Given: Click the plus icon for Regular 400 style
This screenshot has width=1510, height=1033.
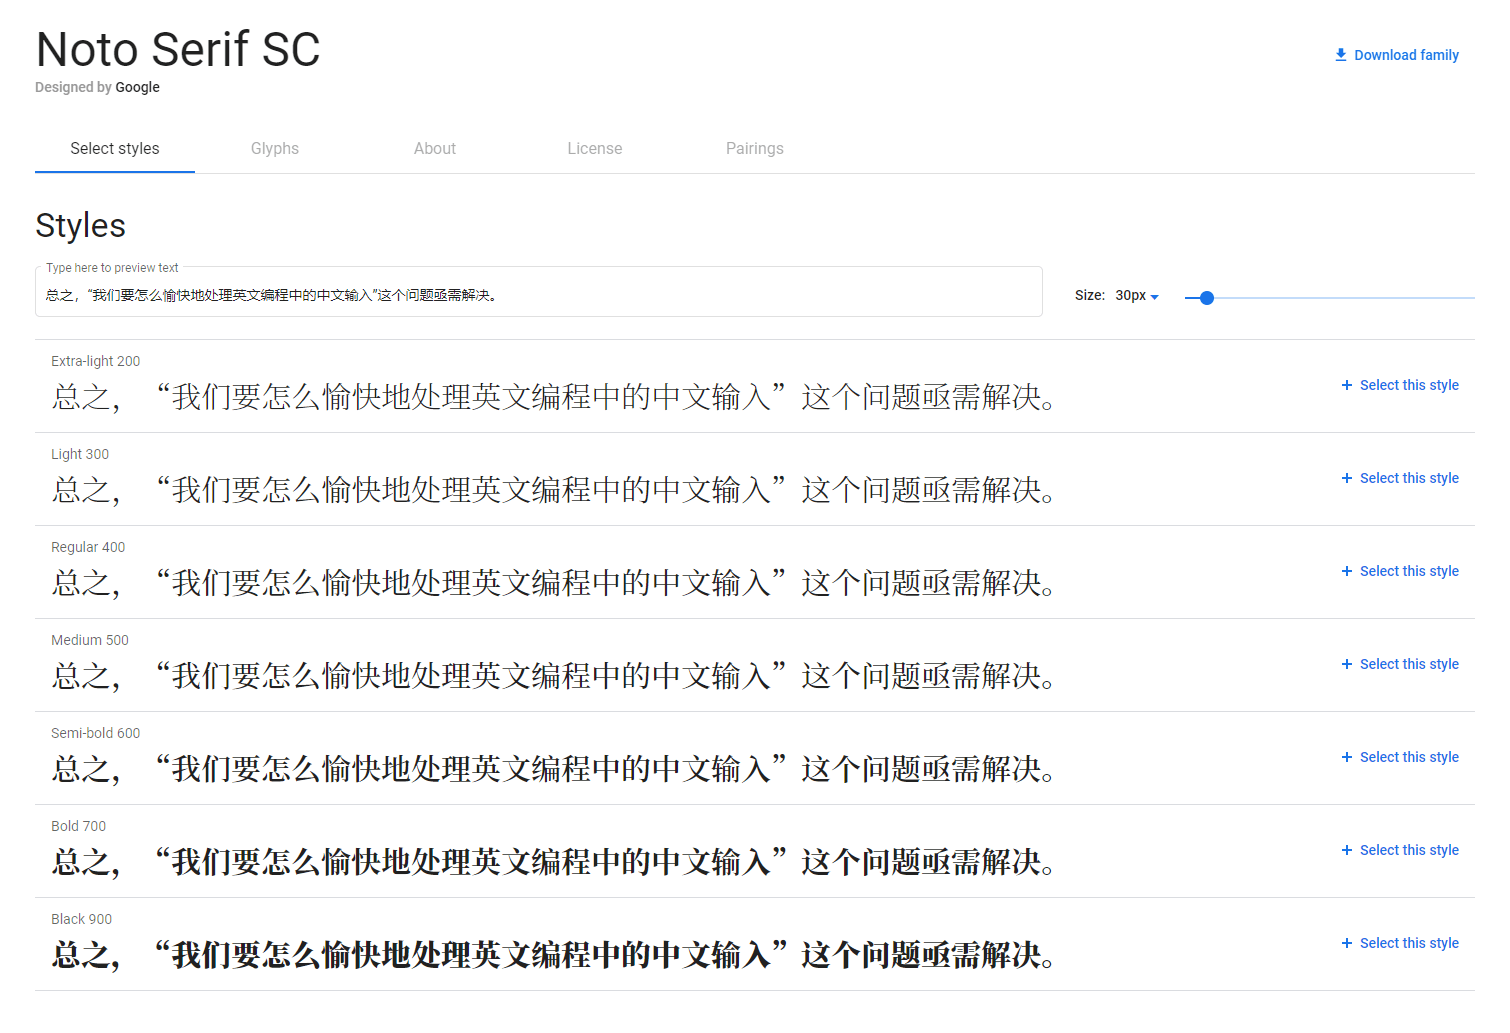Looking at the screenshot, I should pos(1347,571).
